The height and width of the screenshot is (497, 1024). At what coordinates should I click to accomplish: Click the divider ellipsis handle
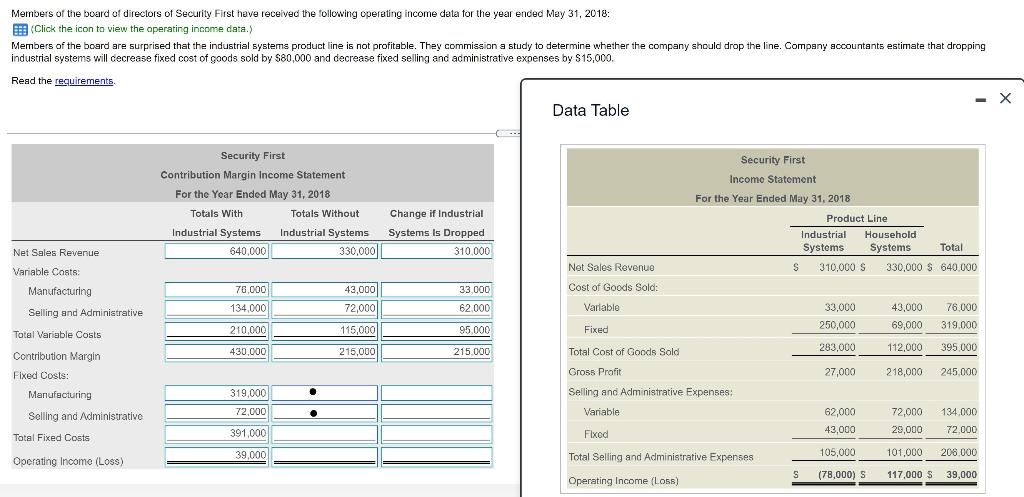[x=509, y=133]
